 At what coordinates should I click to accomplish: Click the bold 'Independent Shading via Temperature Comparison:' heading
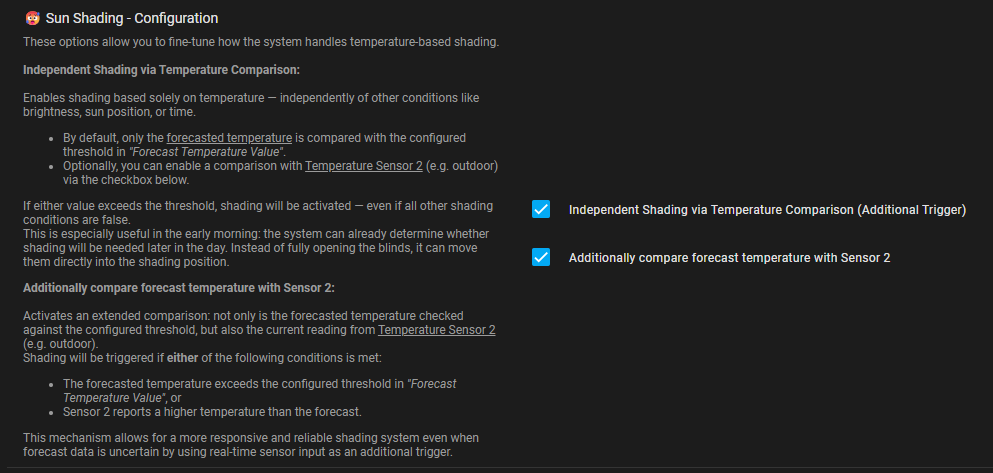(161, 69)
